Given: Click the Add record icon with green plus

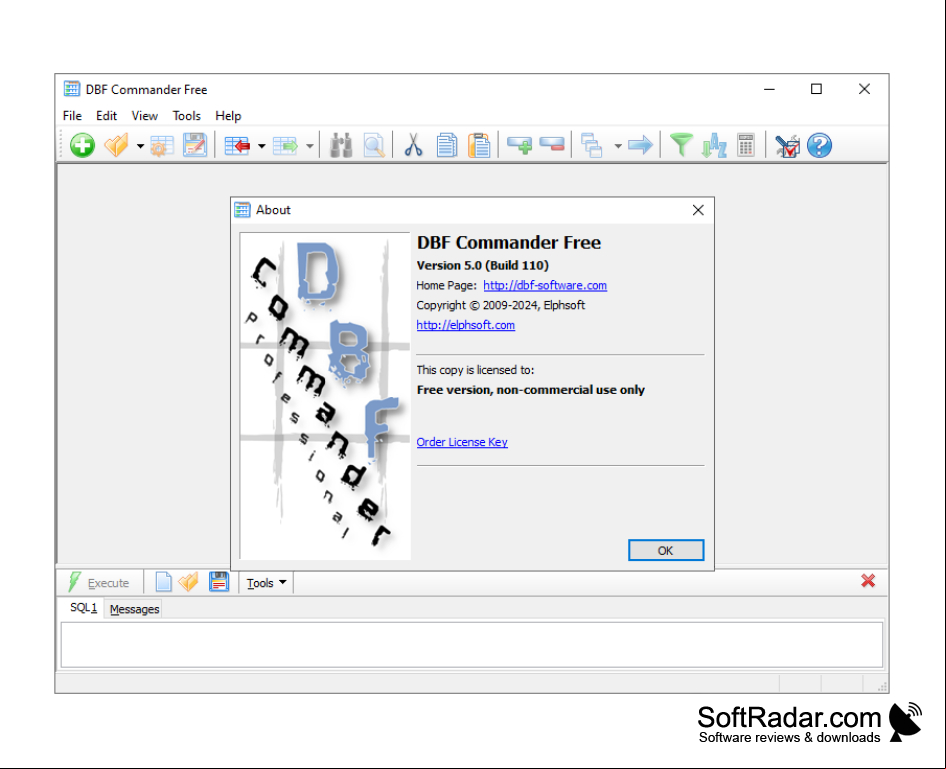Looking at the screenshot, I should [x=519, y=145].
